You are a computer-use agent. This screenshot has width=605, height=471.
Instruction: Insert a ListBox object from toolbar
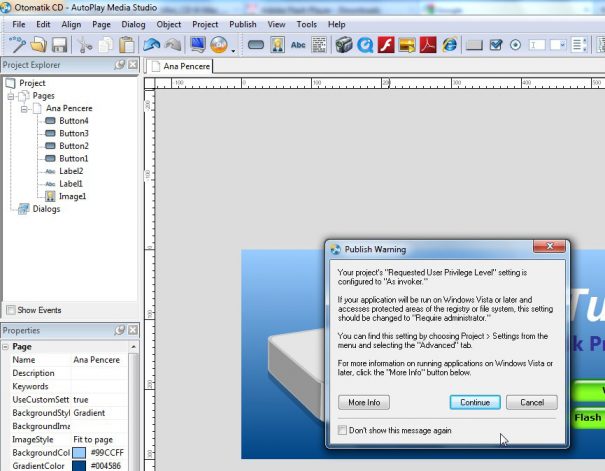coord(579,45)
